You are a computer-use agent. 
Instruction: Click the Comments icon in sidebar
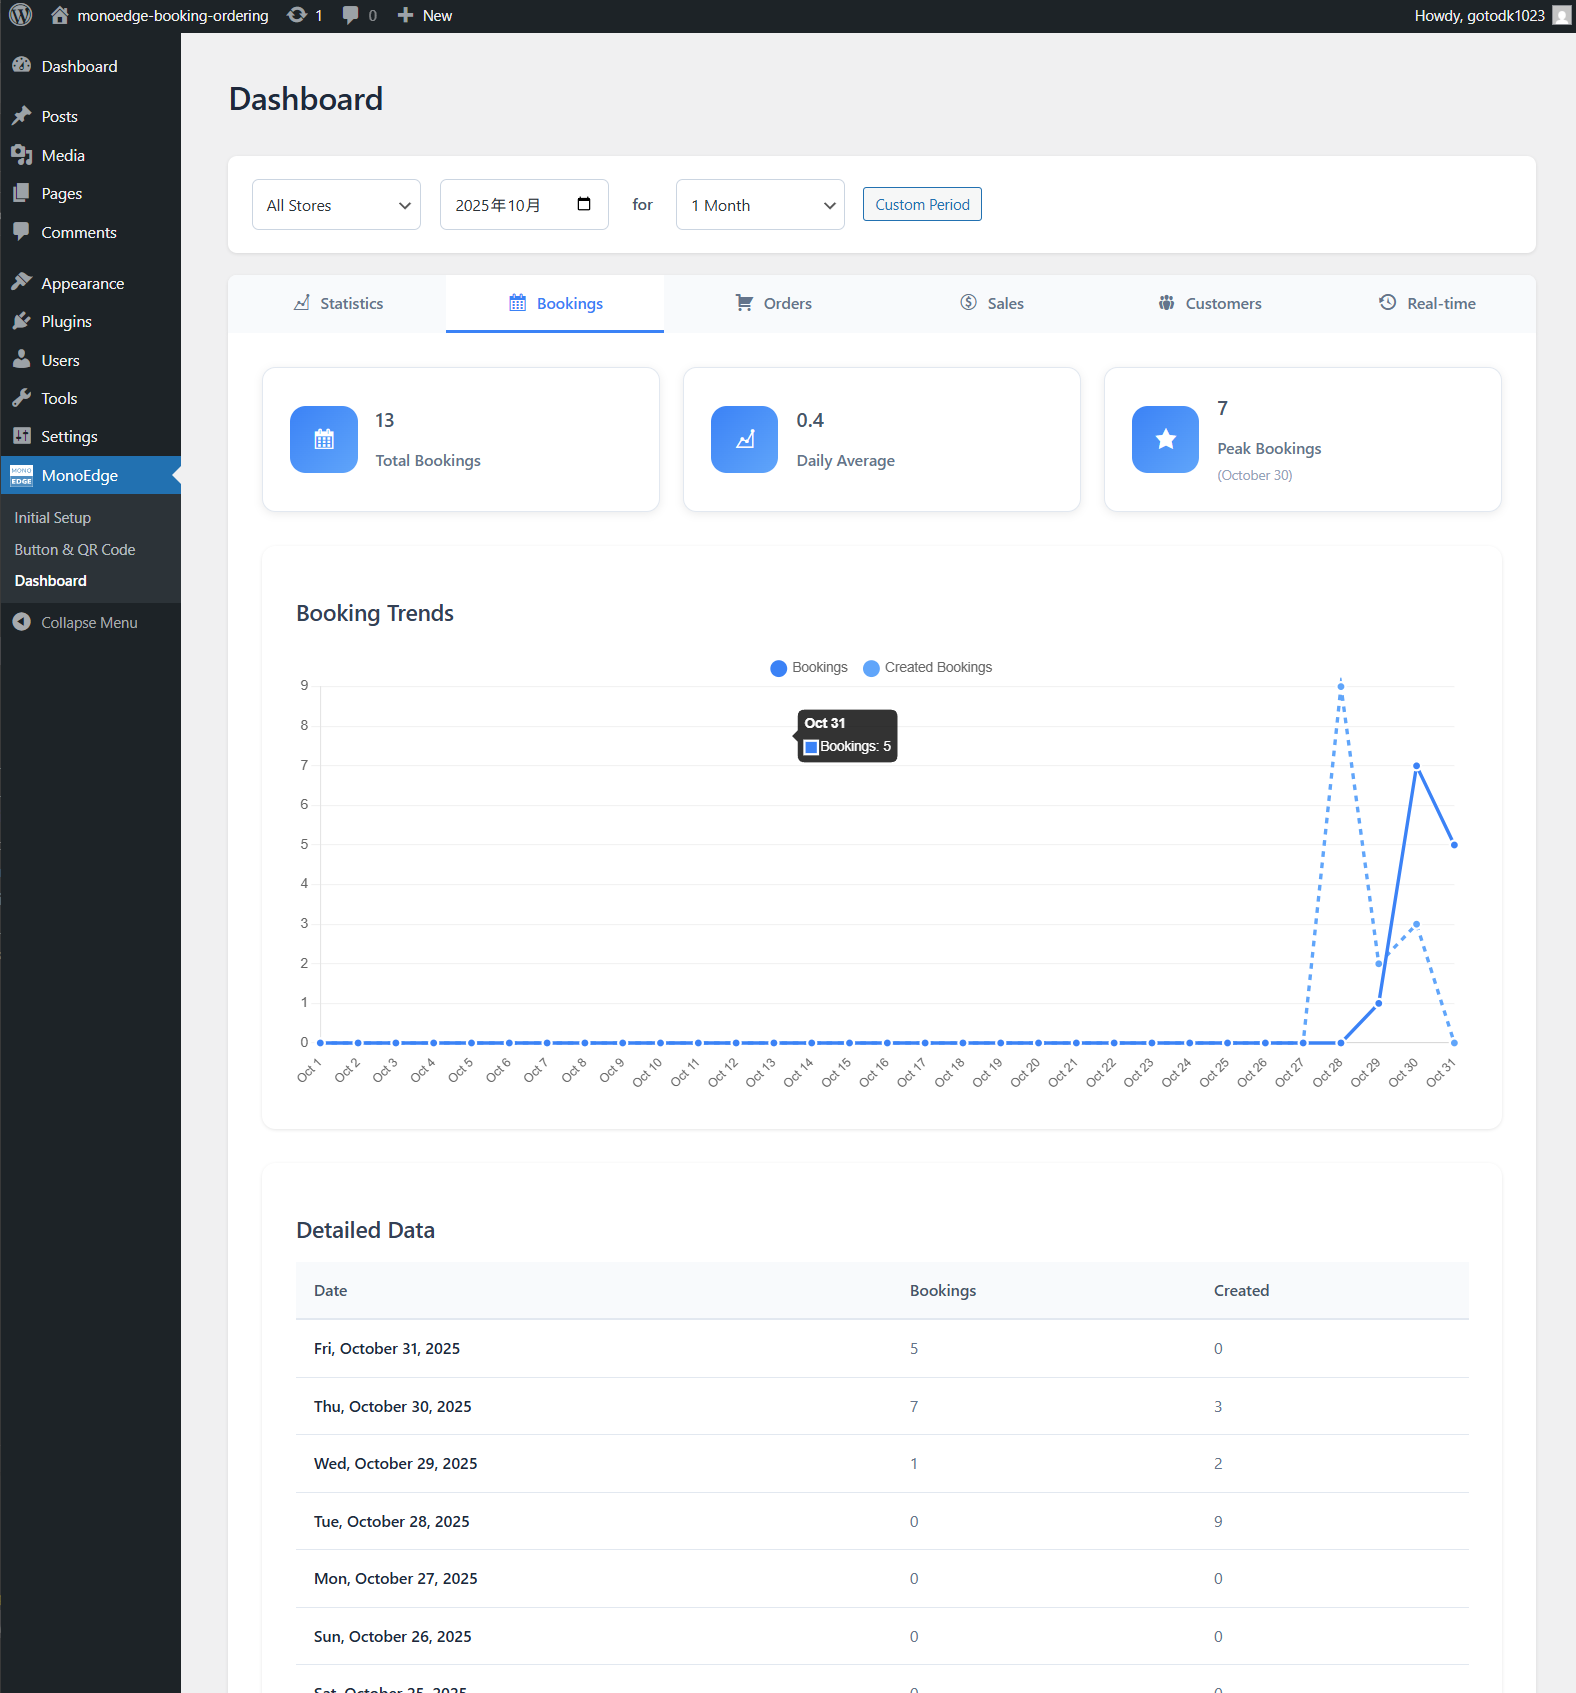coord(22,232)
